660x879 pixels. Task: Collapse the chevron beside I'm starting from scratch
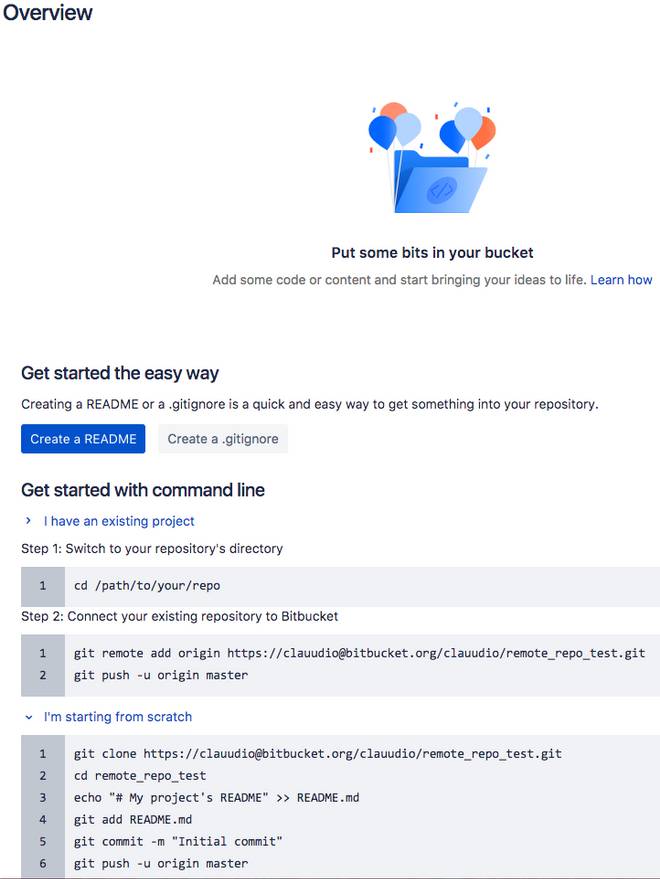point(28,717)
